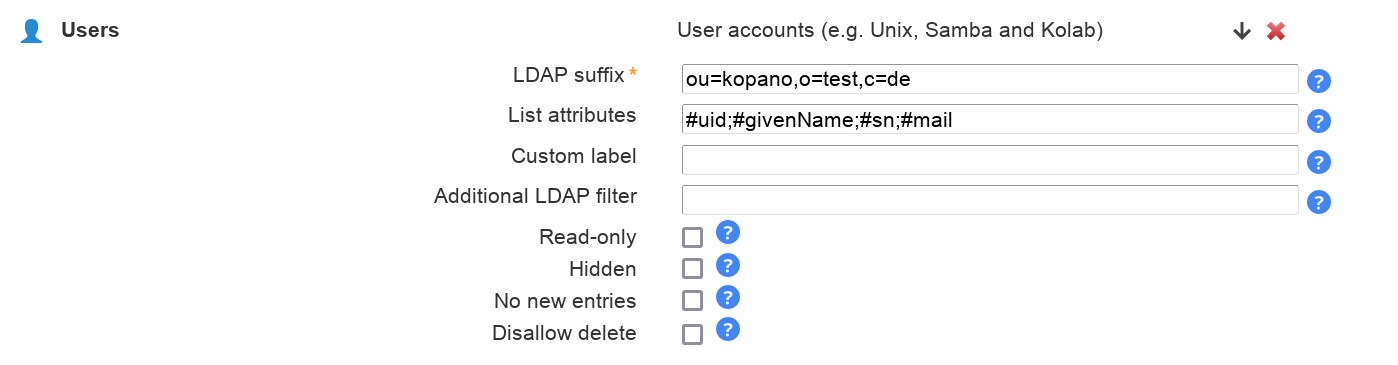
Task: Check the No new entries box
Action: (692, 301)
